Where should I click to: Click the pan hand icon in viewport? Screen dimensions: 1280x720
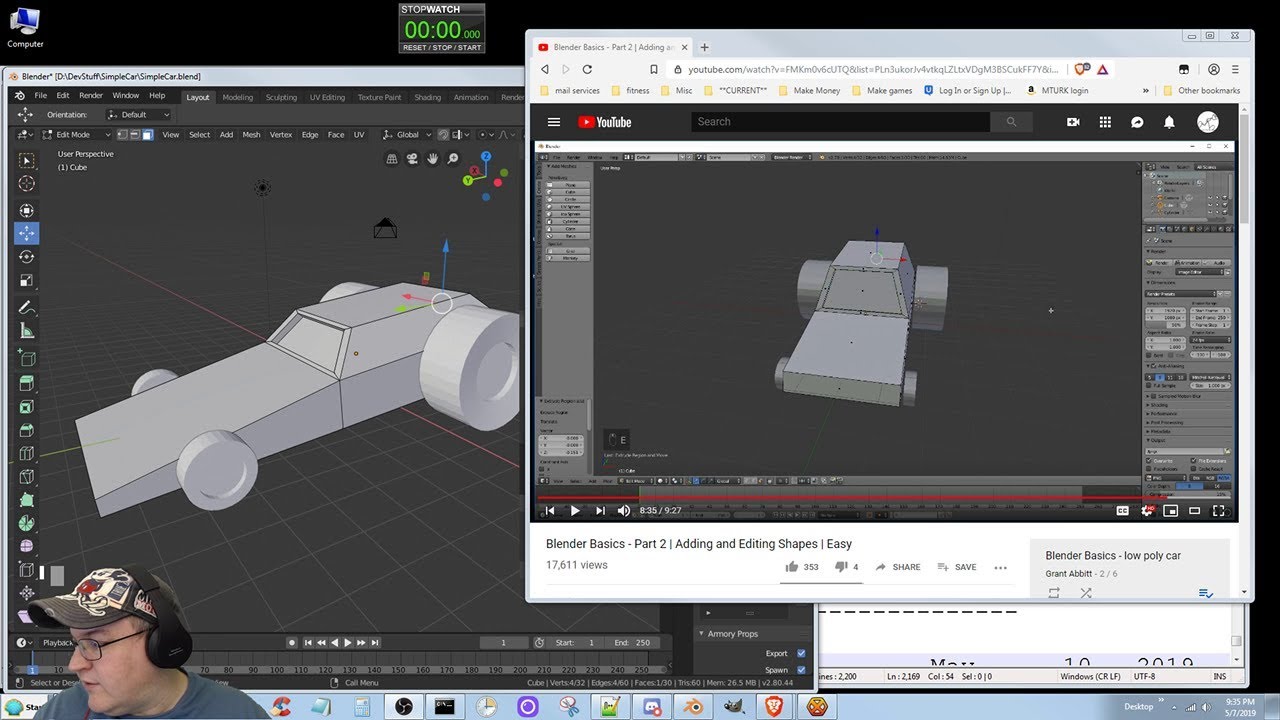coord(432,158)
